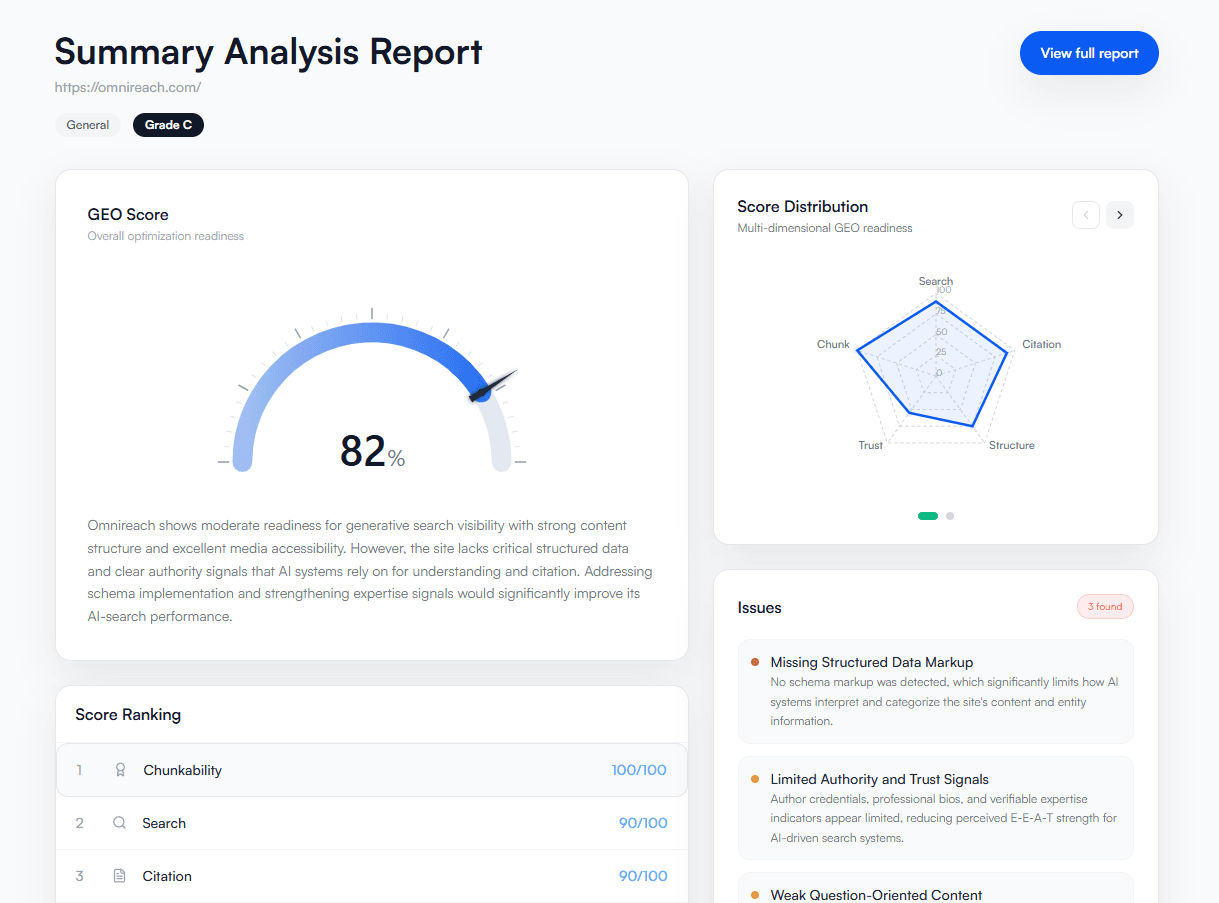Viewport: 1219px width, 903px height.
Task: Go to next Score Distribution chart
Action: point(1120,215)
